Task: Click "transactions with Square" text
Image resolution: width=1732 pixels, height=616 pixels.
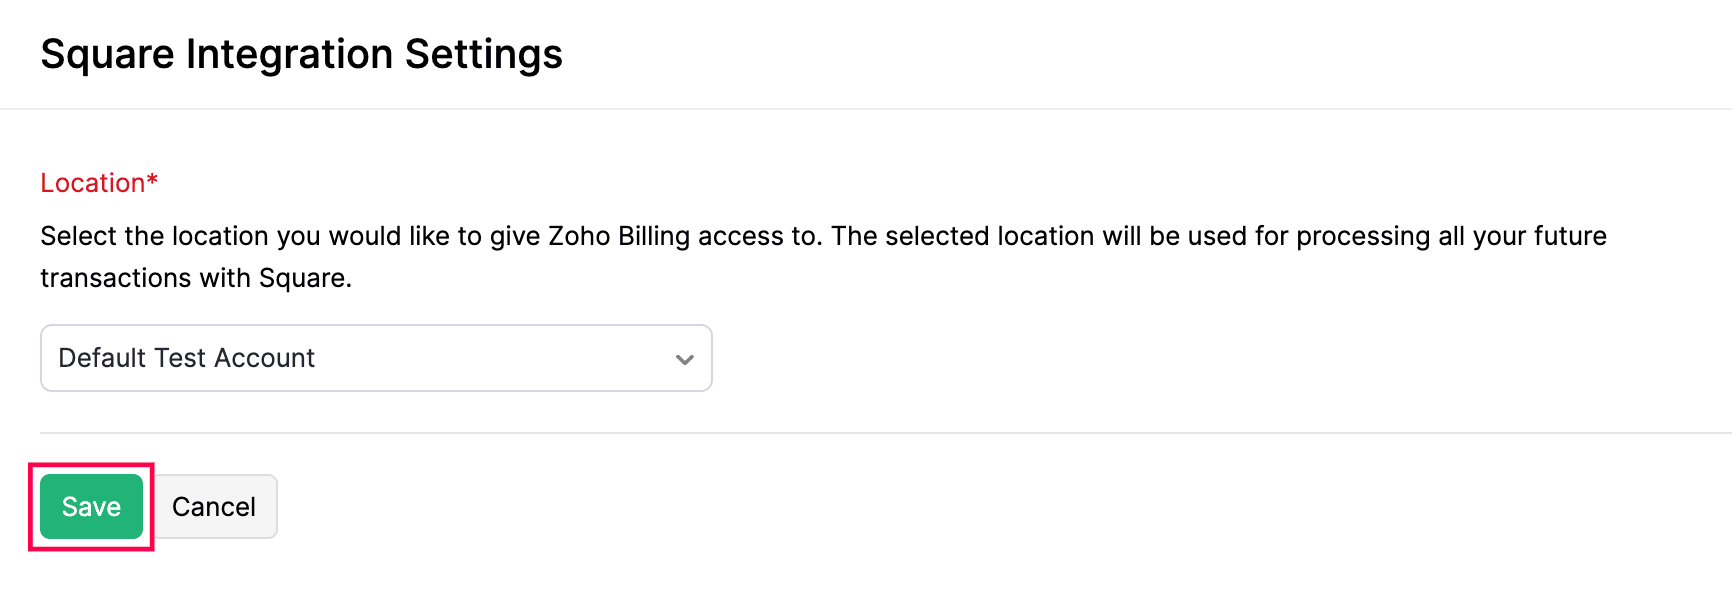Action: [196, 278]
